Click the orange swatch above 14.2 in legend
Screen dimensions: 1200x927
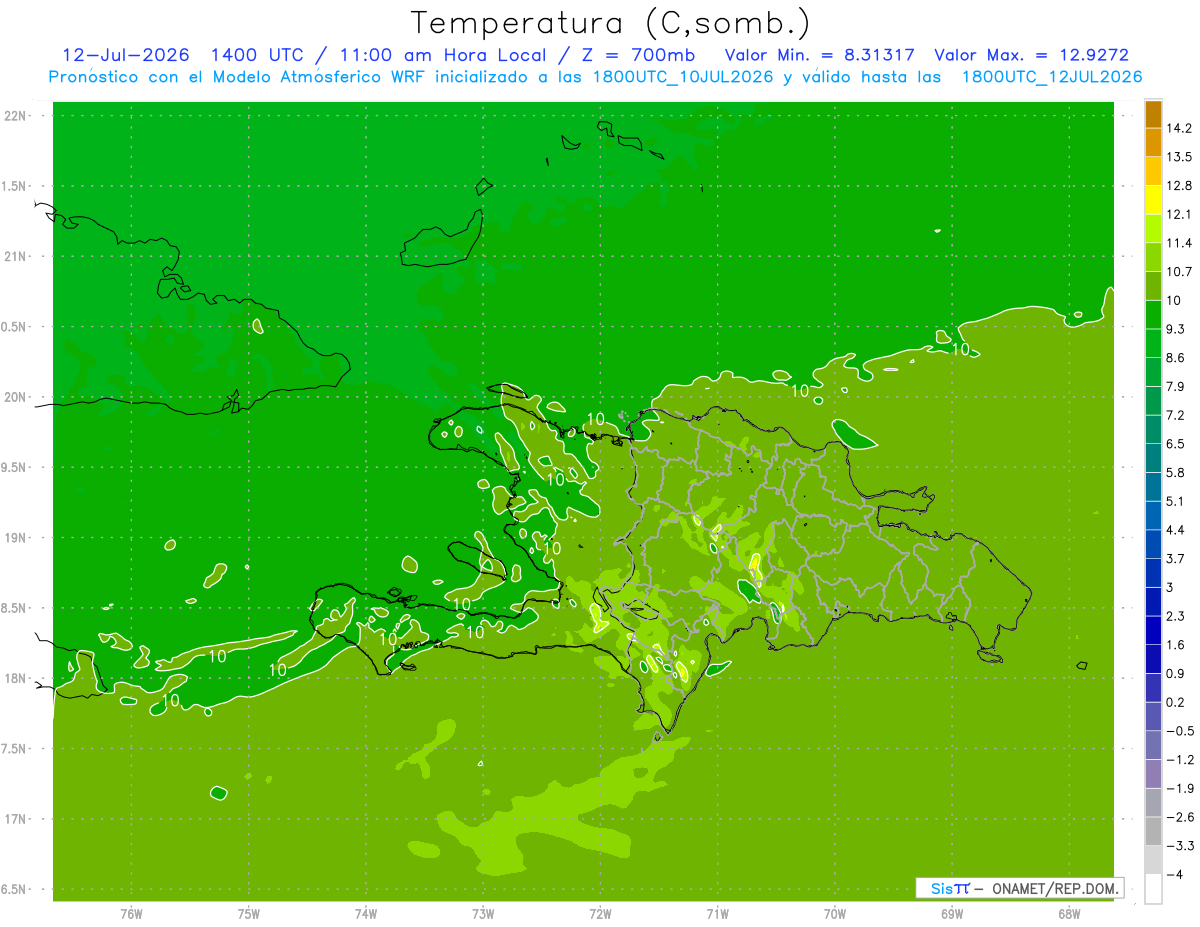(x=1153, y=114)
